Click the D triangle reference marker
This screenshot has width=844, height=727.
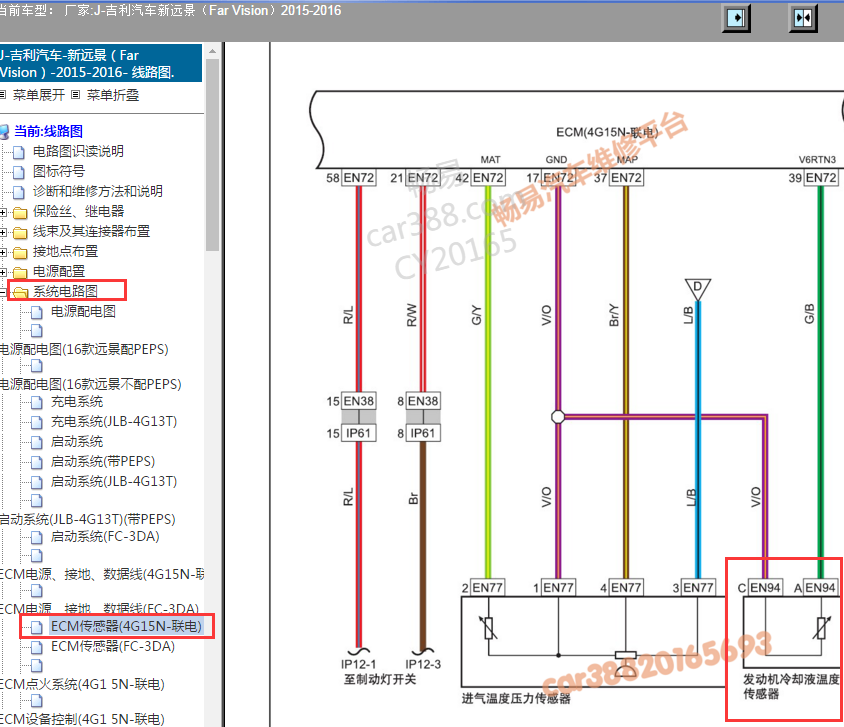pyautogui.click(x=698, y=288)
